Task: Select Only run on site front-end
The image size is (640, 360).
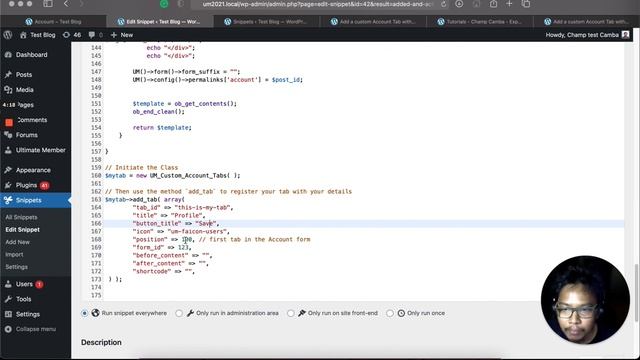Action: click(x=291, y=313)
